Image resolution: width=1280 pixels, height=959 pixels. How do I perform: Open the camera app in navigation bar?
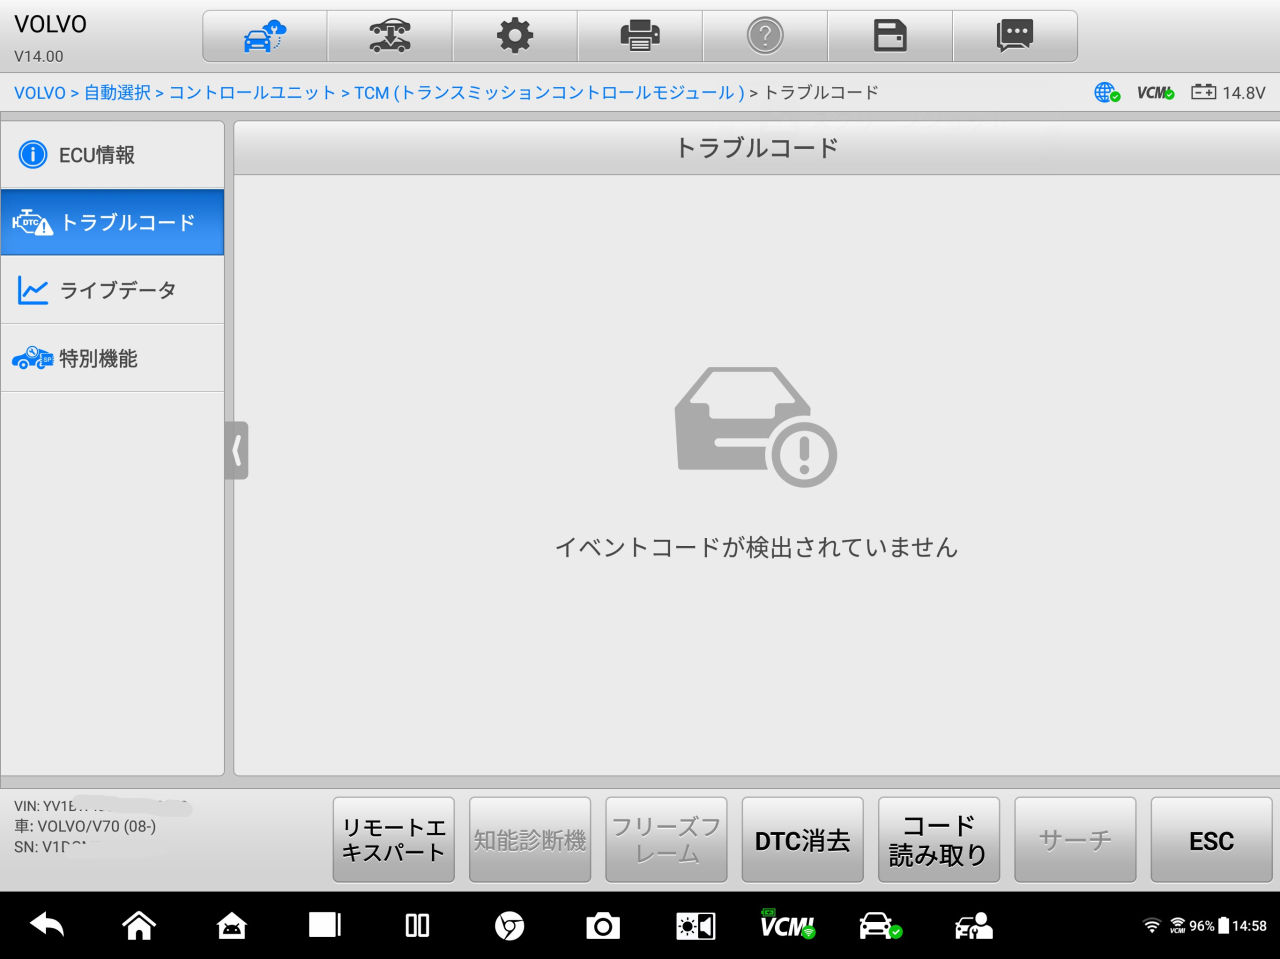[603, 926]
